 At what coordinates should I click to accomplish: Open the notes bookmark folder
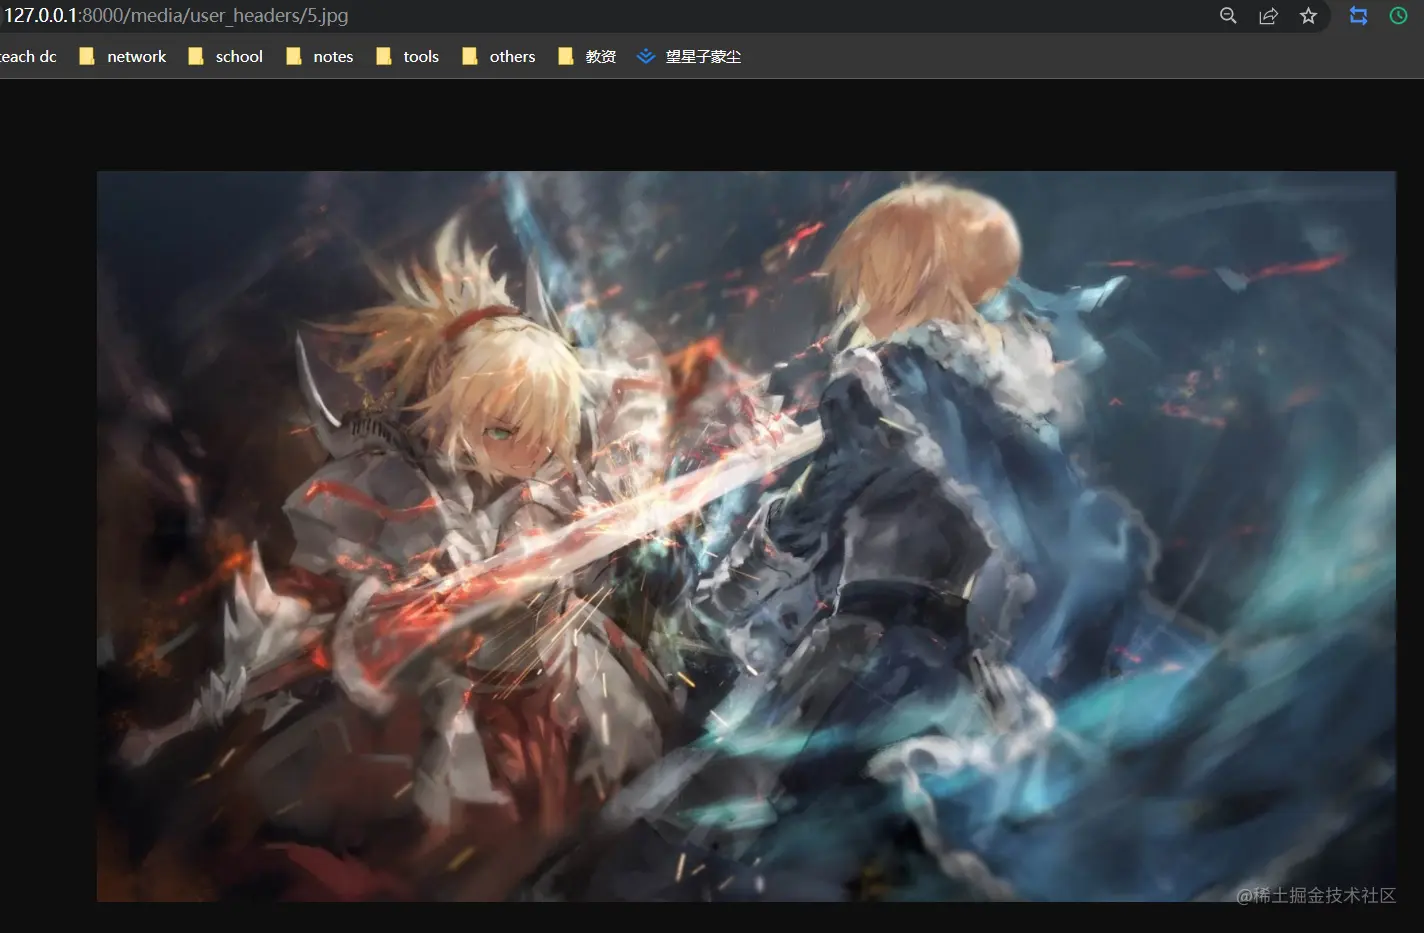click(320, 57)
